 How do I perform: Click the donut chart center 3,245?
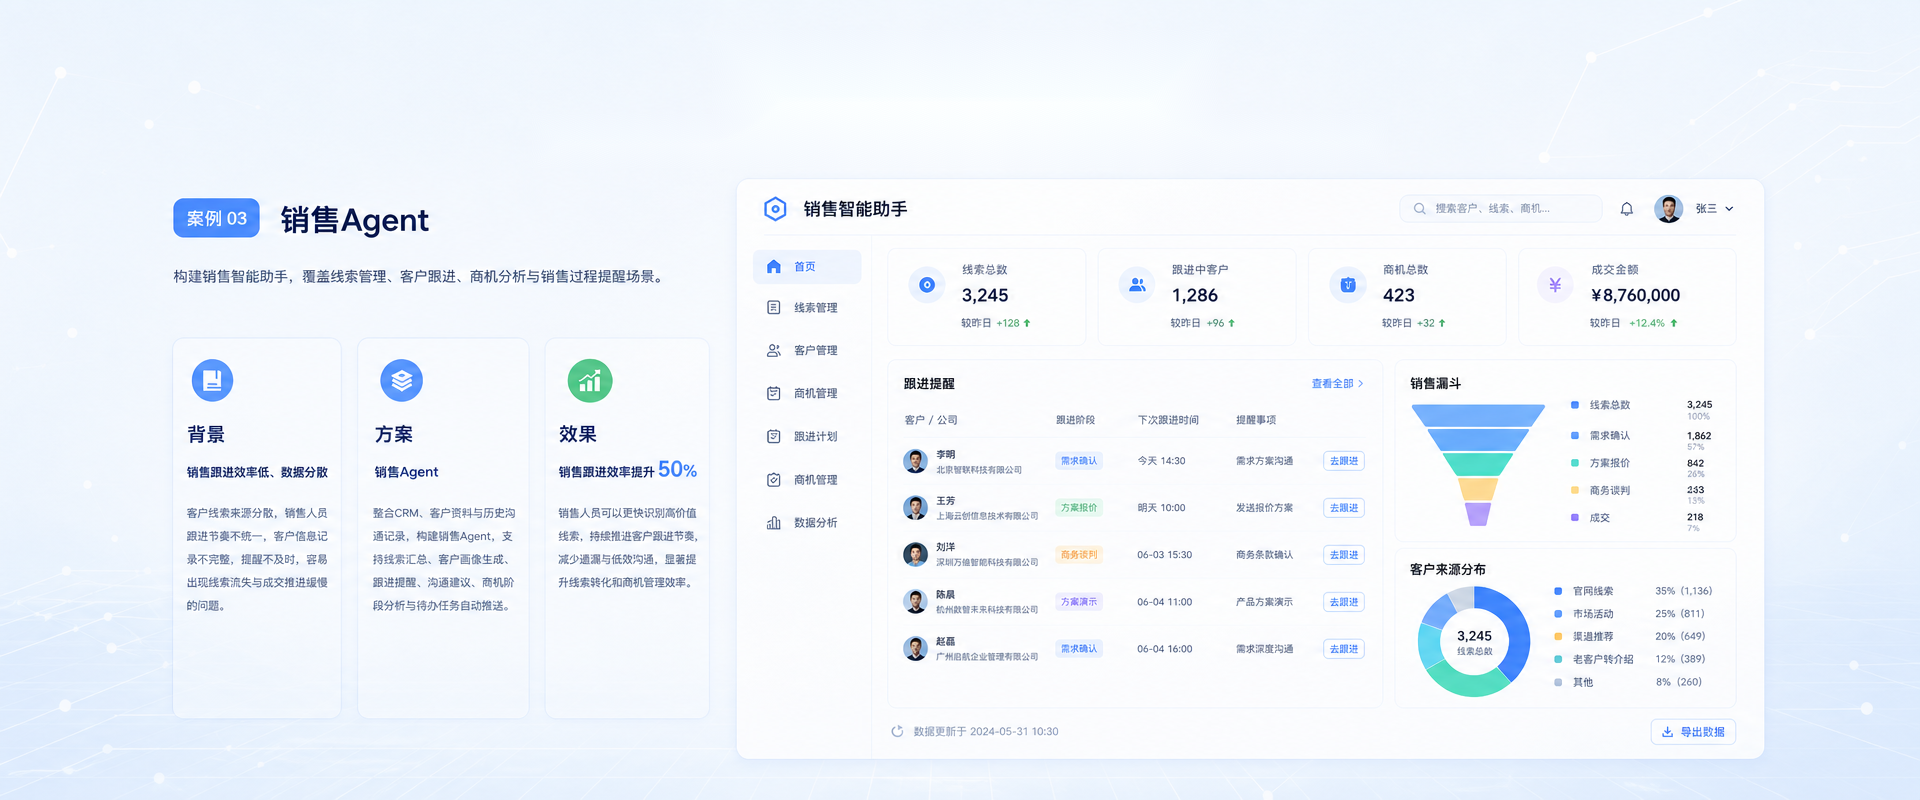(1474, 636)
